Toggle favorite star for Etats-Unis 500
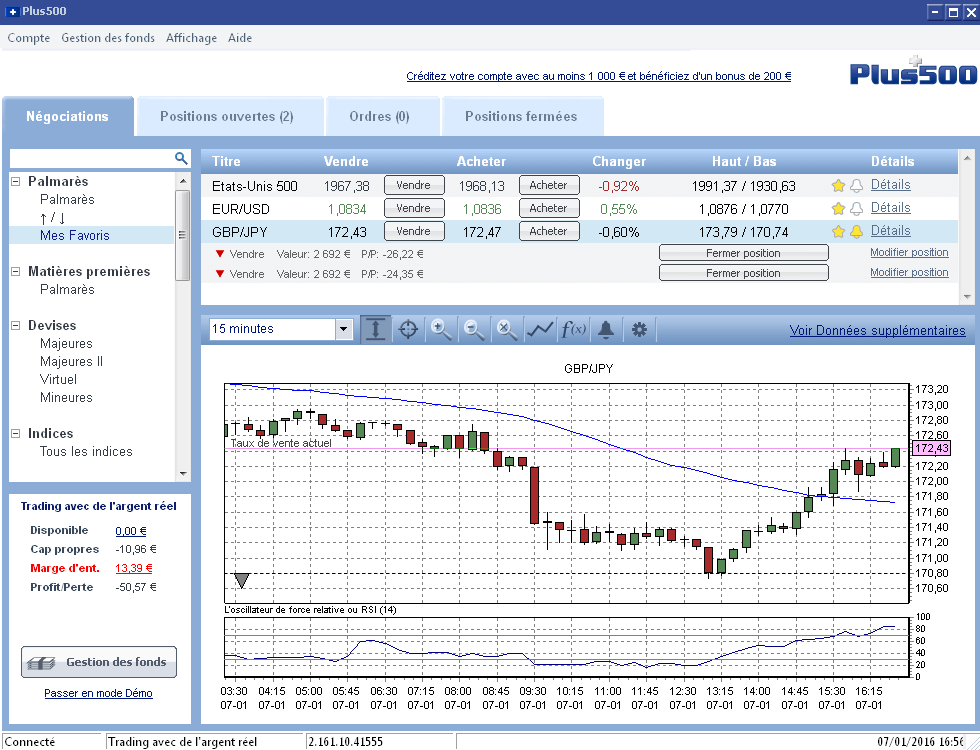 click(x=838, y=186)
